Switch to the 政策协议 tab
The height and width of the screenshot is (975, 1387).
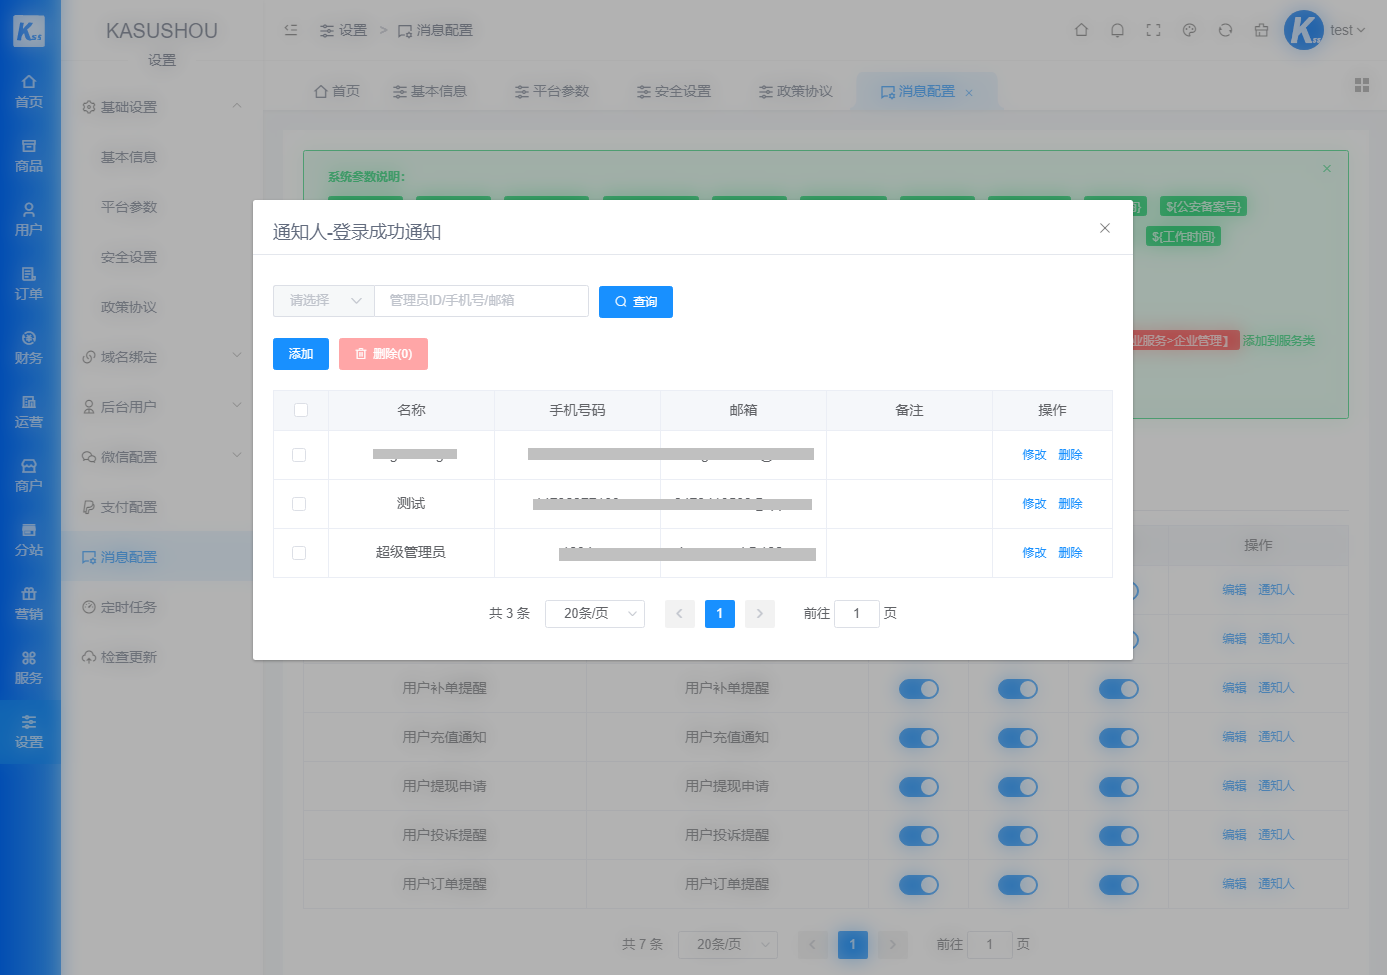[796, 91]
